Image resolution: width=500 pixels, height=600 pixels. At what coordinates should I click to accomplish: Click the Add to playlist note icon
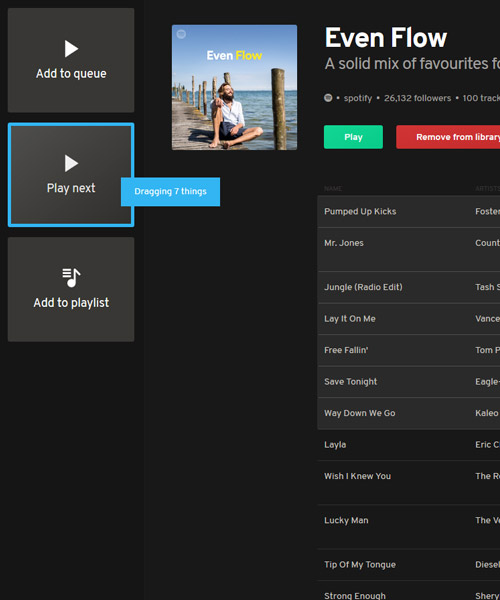[x=71, y=277]
